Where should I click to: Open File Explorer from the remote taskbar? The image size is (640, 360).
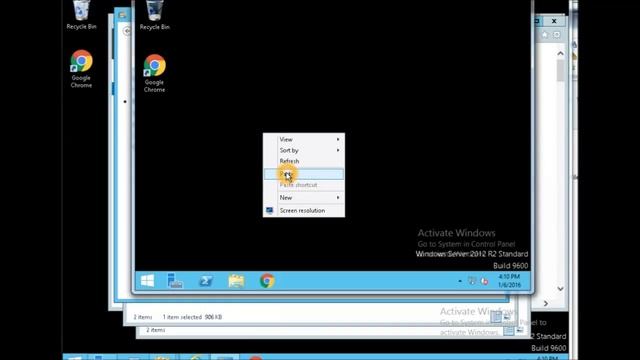[x=236, y=281]
